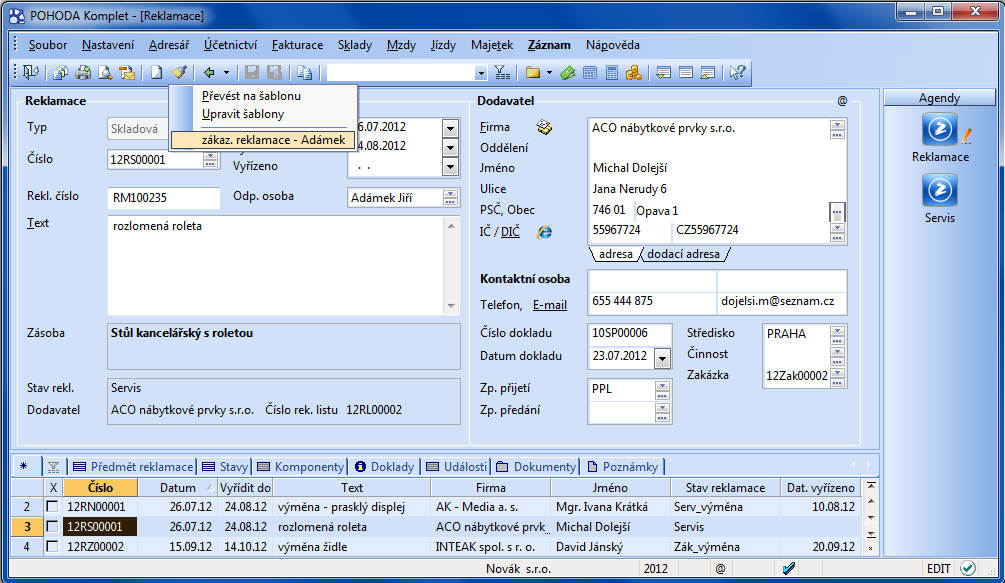Screen dimensions: 1005x583
Task: Click the DIČ link label
Action: (510, 232)
